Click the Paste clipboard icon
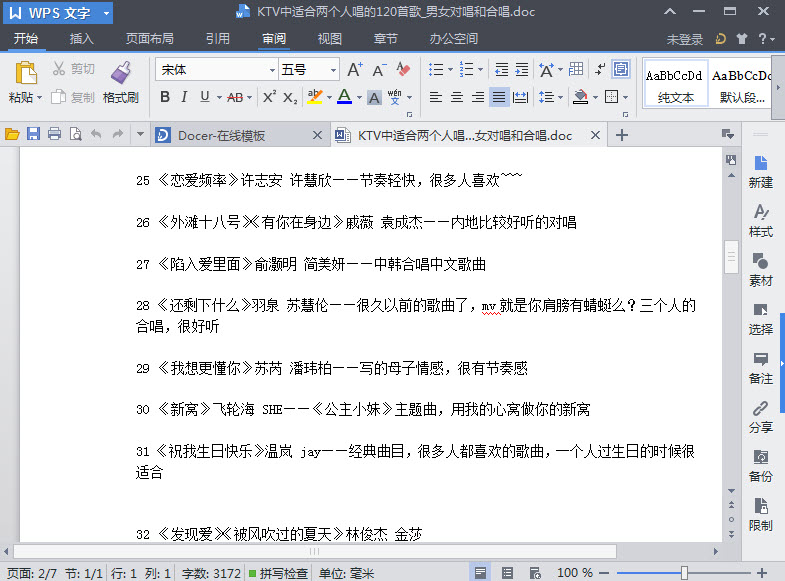The width and height of the screenshot is (785, 581). point(26,73)
